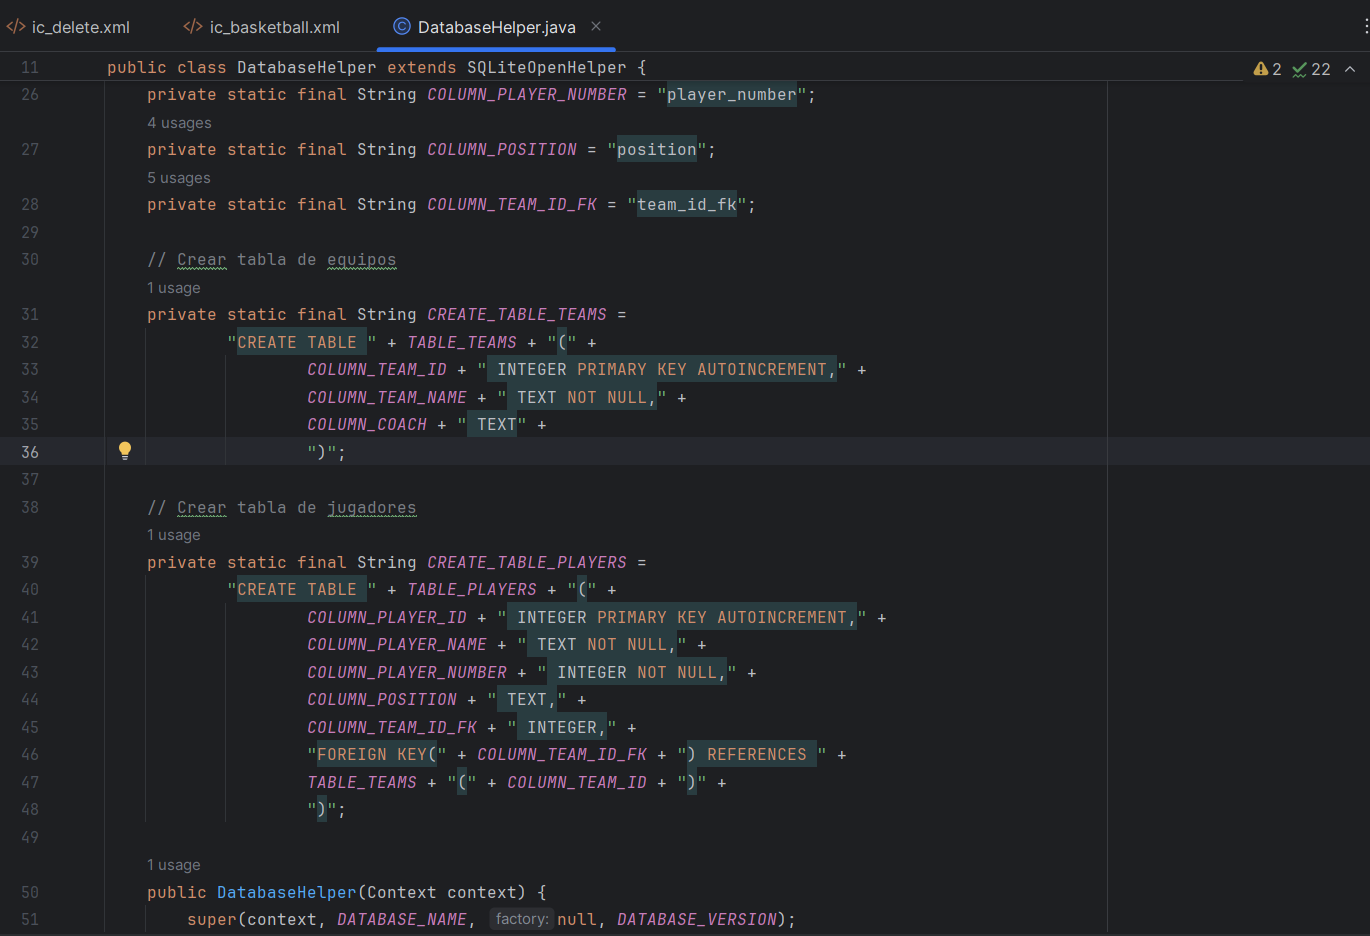Image resolution: width=1370 pixels, height=936 pixels.
Task: Open the editor tabs three-dot overflow menu
Action: [1365, 27]
